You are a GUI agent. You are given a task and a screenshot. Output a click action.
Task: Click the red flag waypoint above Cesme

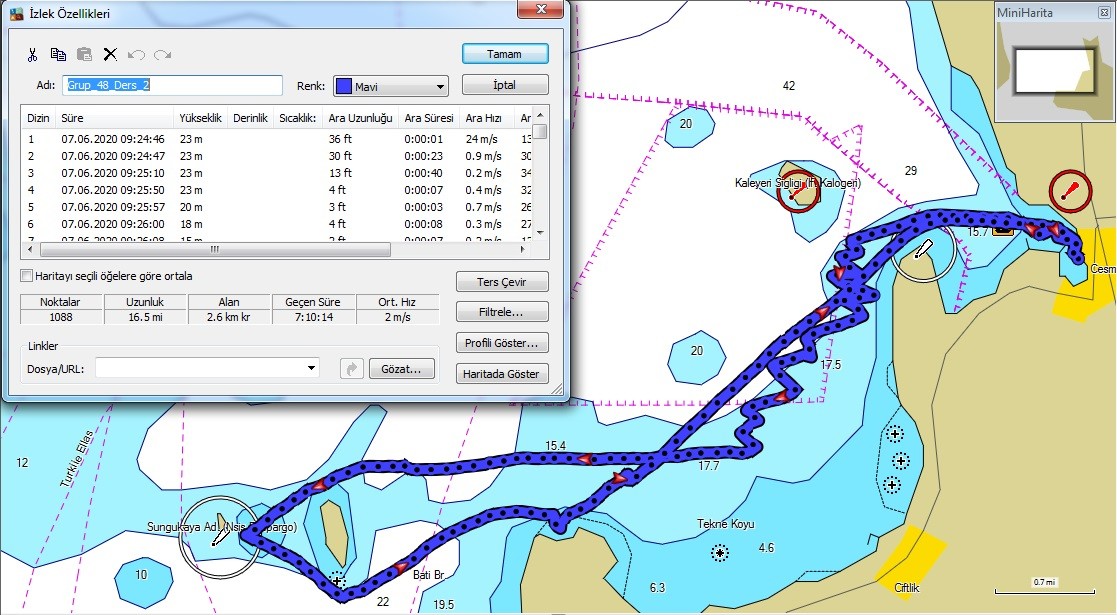point(1070,191)
